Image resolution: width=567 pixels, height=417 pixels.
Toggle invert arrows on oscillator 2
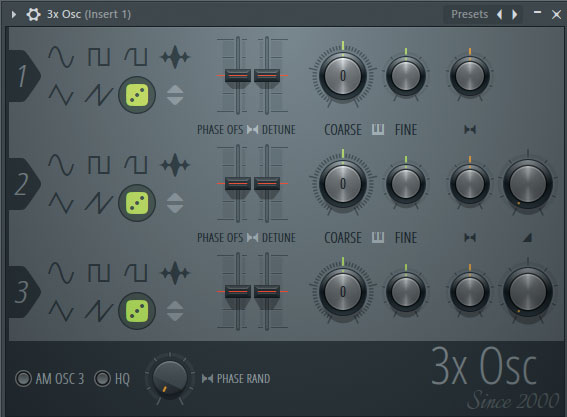coord(175,203)
